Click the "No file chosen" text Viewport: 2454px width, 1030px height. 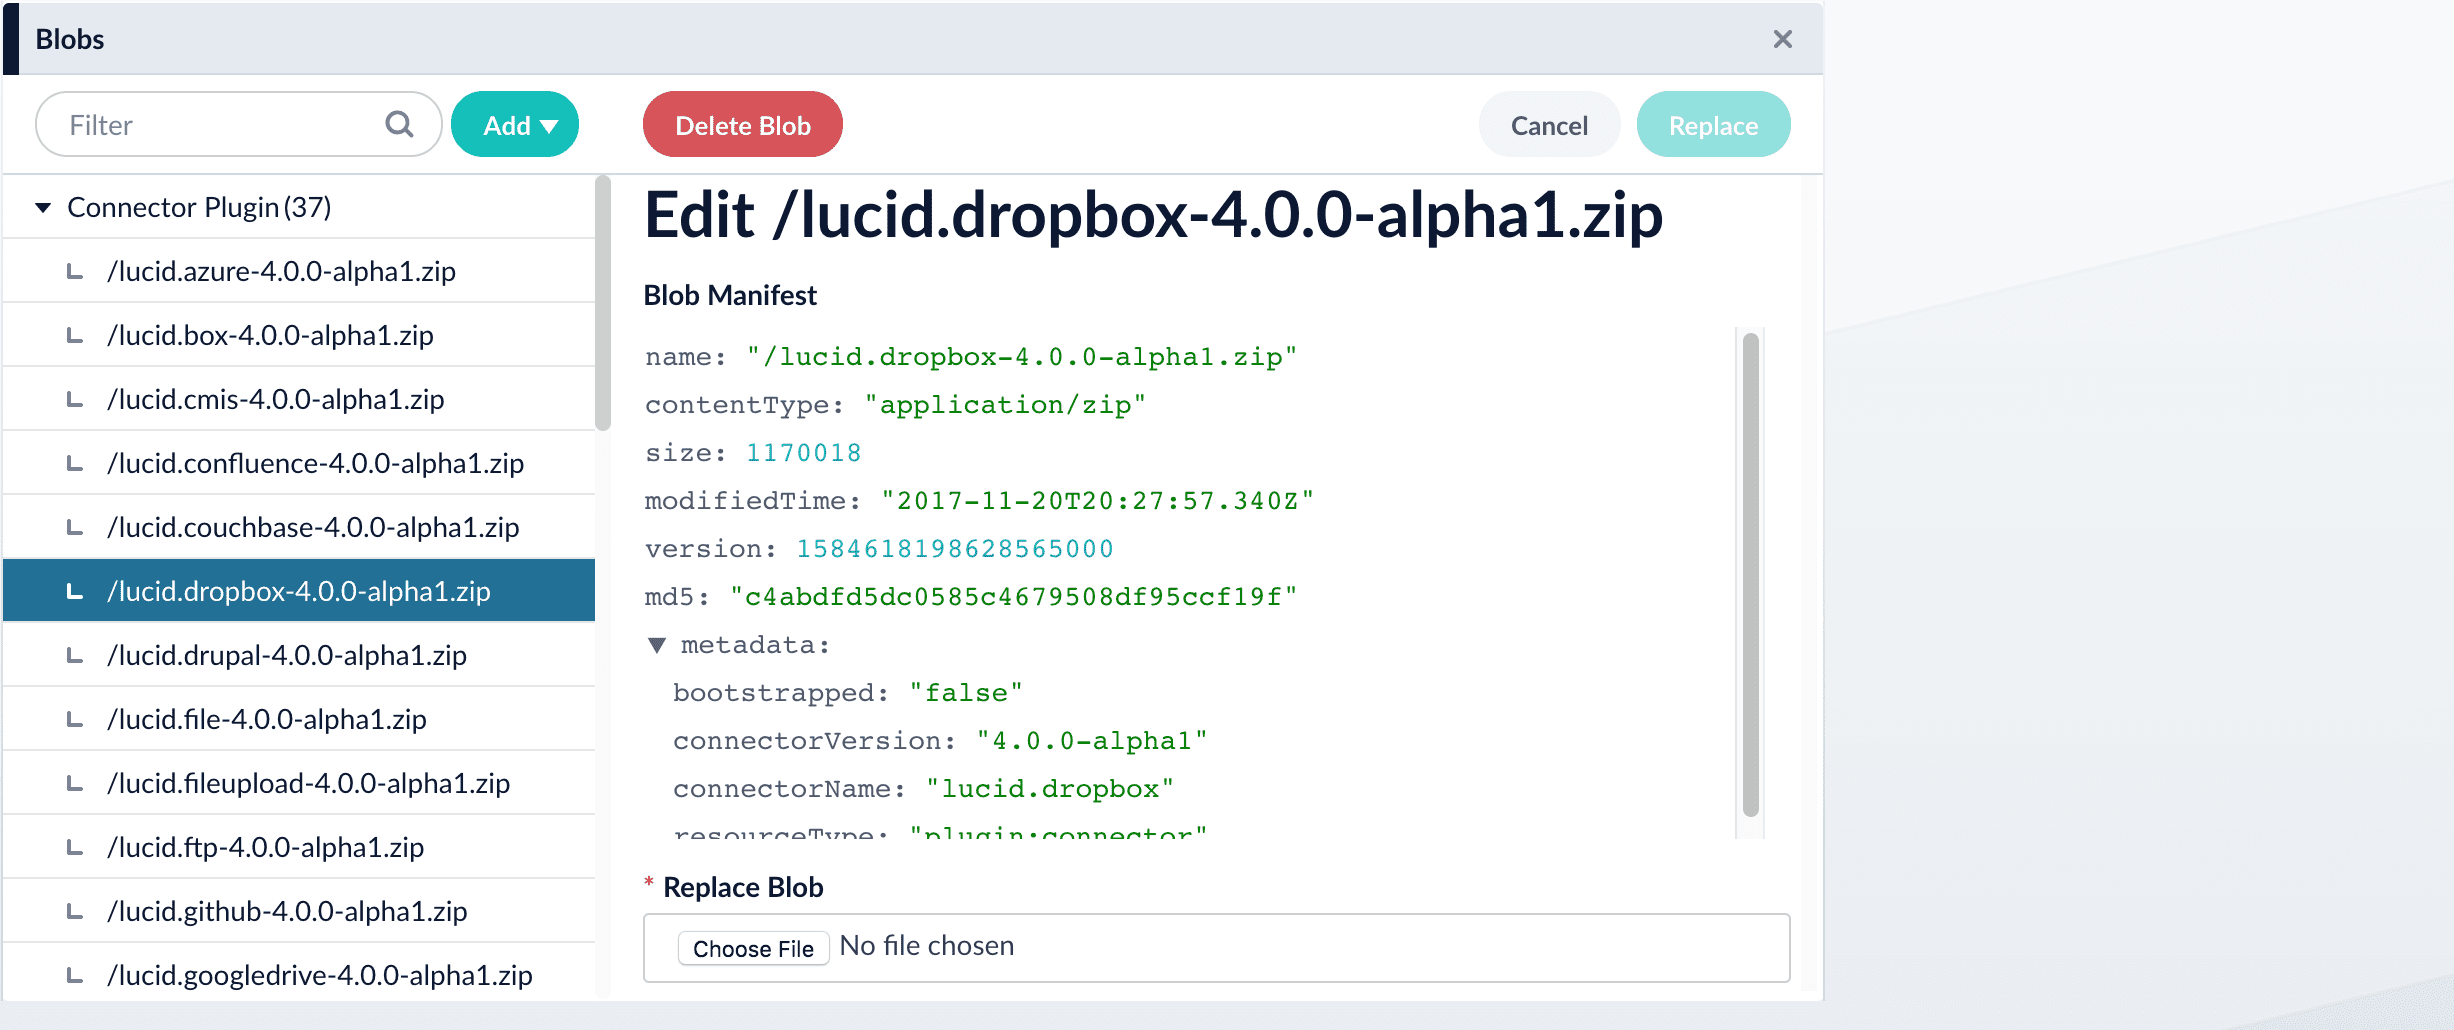[x=927, y=946]
